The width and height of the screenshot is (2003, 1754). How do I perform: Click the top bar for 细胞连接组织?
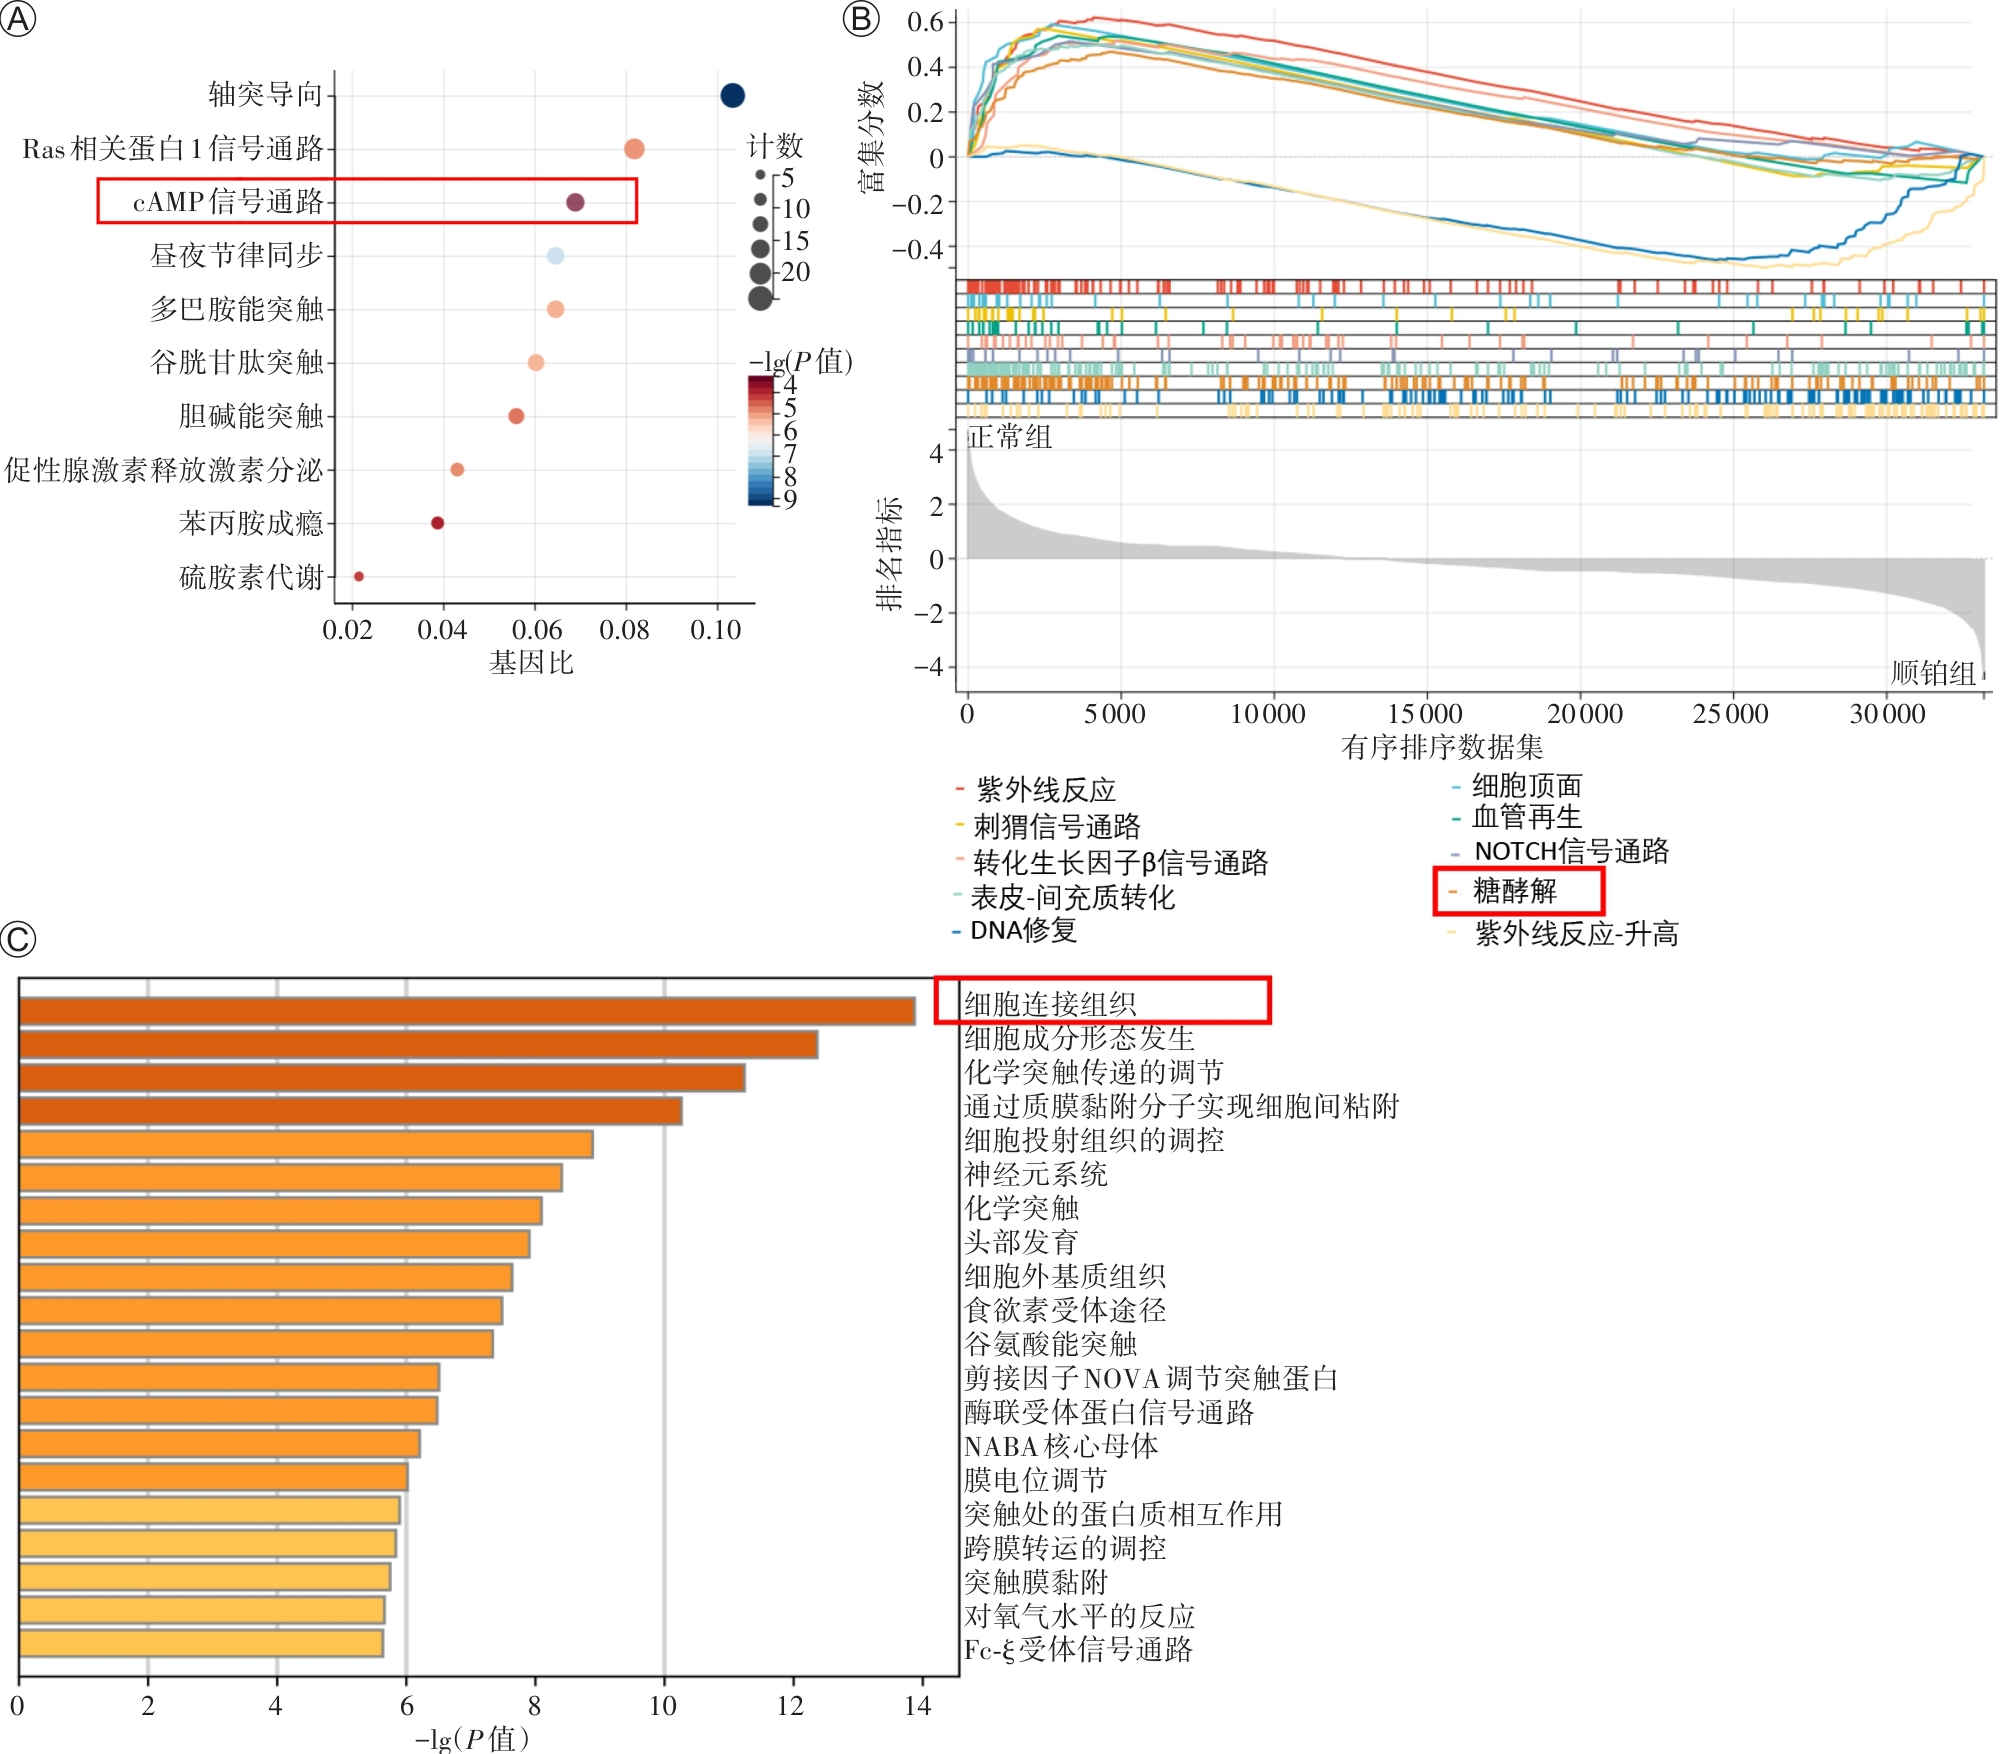click(x=467, y=1011)
